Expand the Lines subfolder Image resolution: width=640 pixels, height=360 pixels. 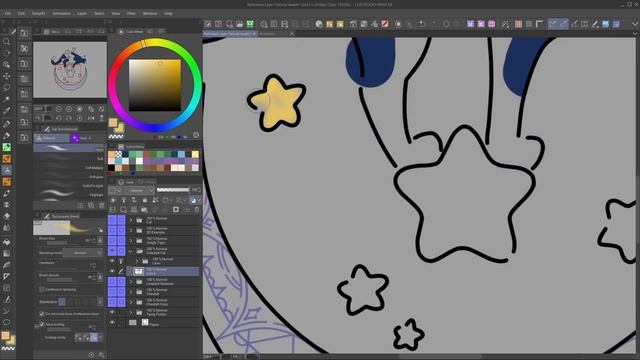138,261
